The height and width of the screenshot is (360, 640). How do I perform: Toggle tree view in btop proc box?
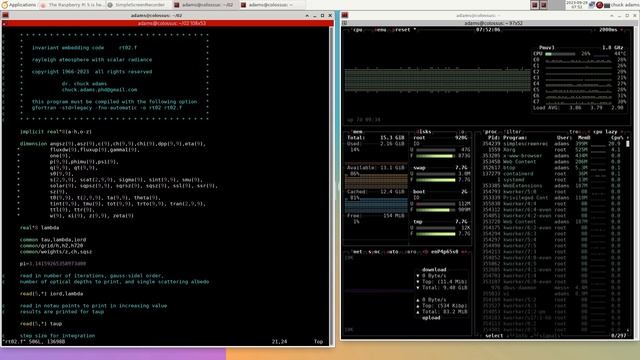[x=575, y=132]
